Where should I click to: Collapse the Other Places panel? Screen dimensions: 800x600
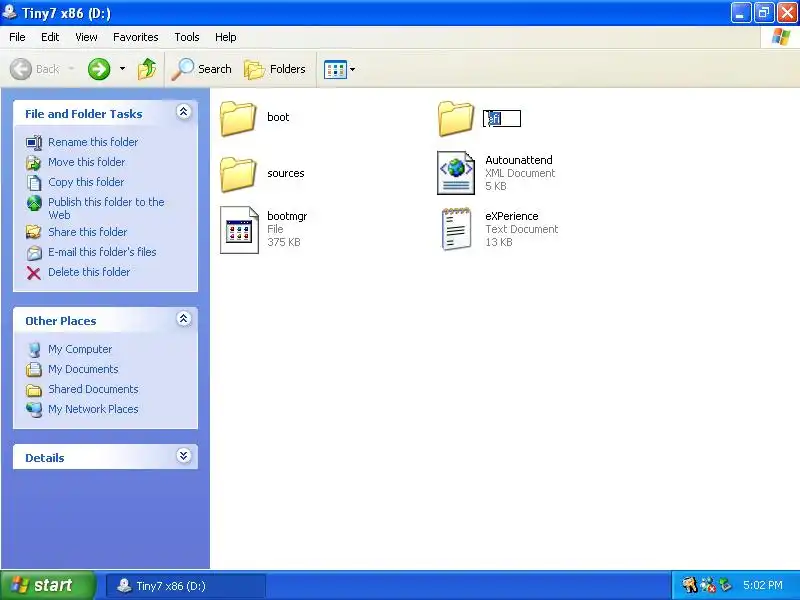184,319
